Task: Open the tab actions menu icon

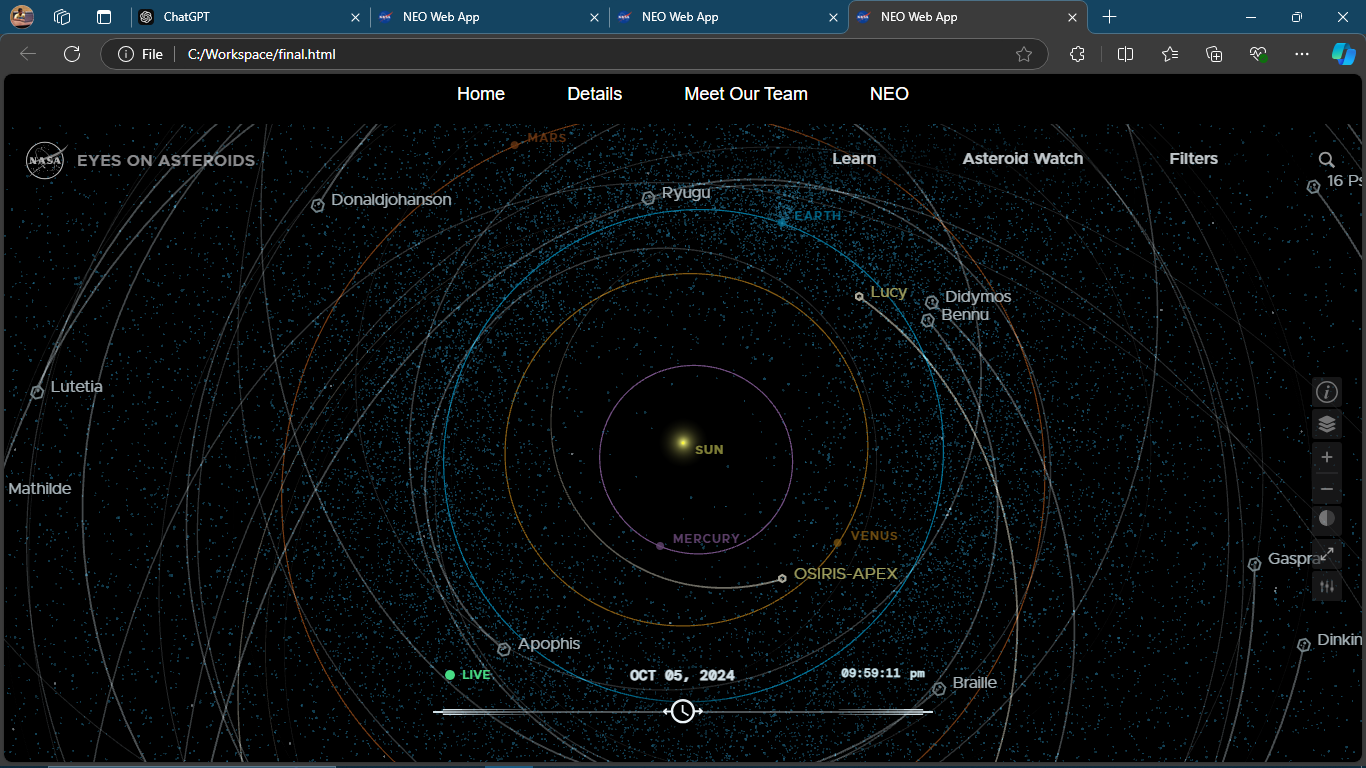Action: tap(104, 17)
